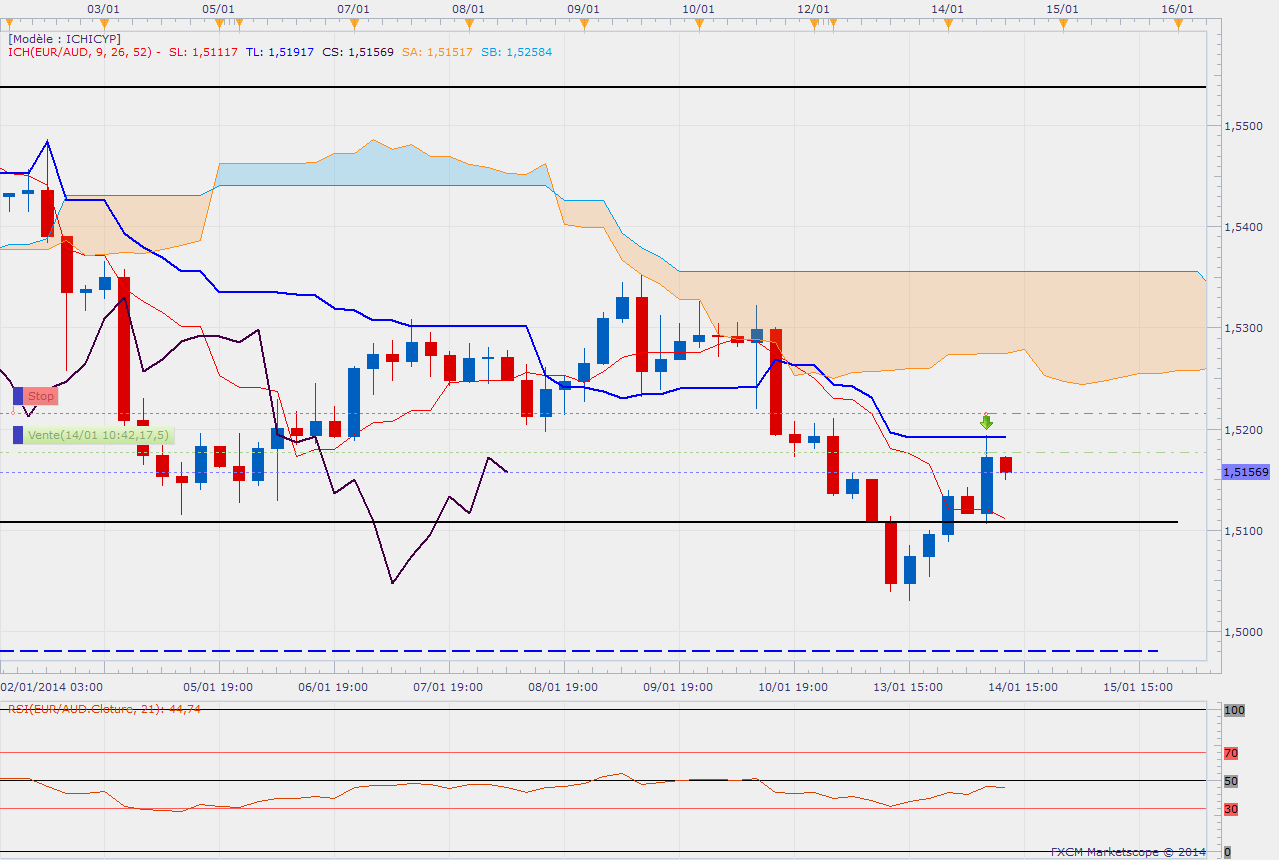Image resolution: width=1279 pixels, height=860 pixels.
Task: Click the green sell arrow marker
Action: point(986,422)
